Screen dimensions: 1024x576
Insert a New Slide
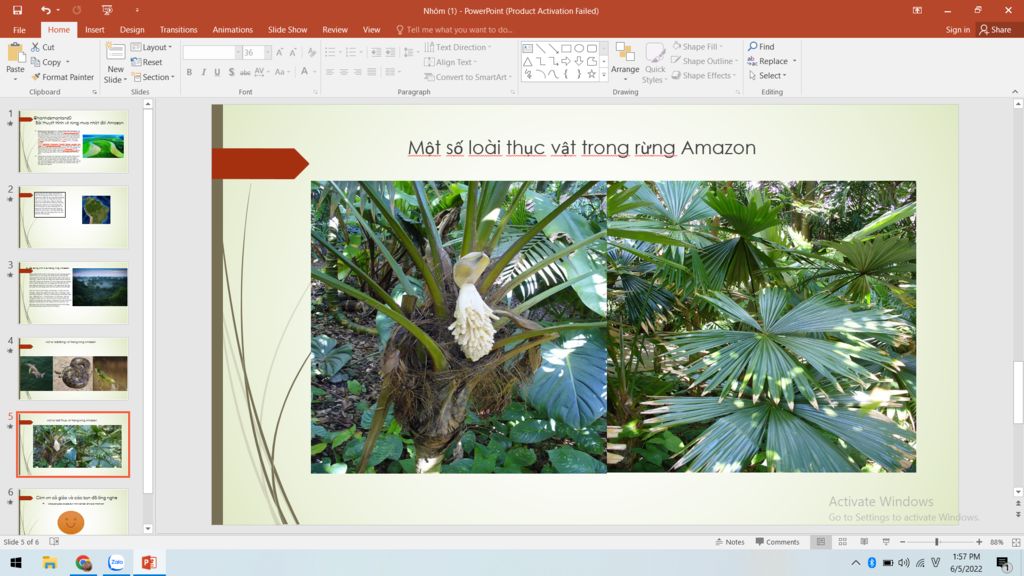(116, 63)
